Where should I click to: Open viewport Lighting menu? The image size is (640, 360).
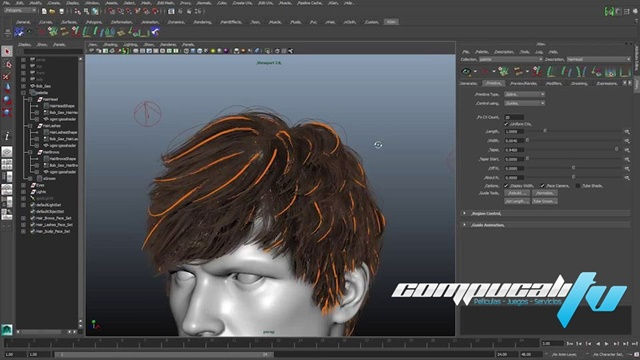coord(130,44)
